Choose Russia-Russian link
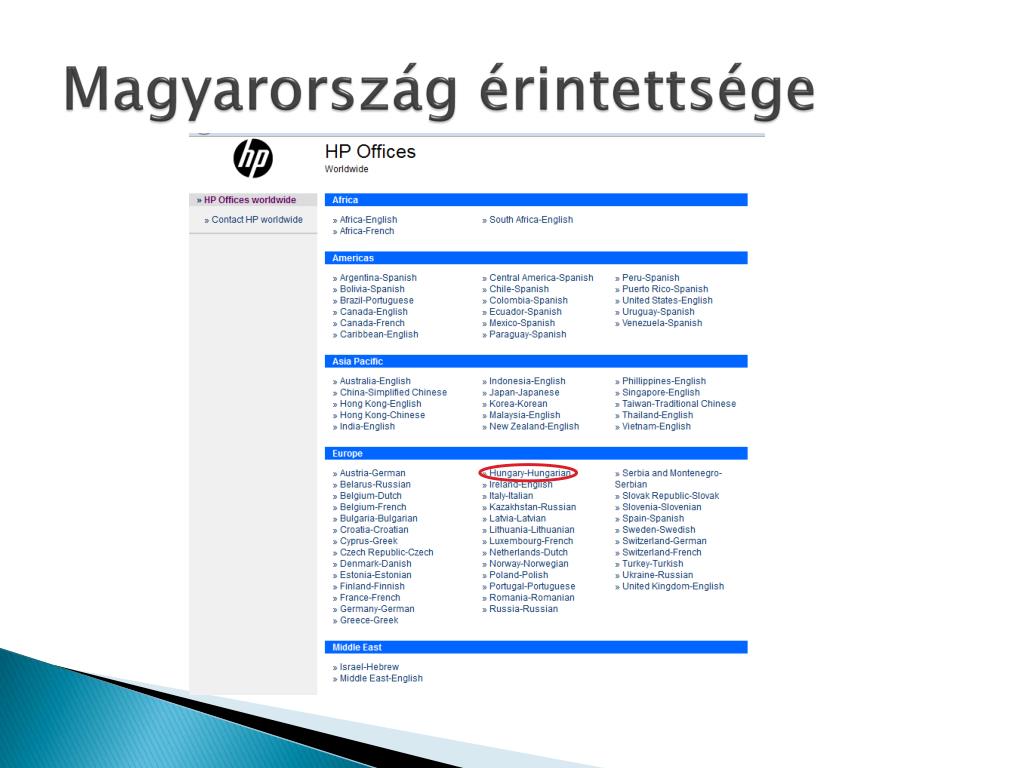Image resolution: width=1024 pixels, height=768 pixels. coord(524,609)
